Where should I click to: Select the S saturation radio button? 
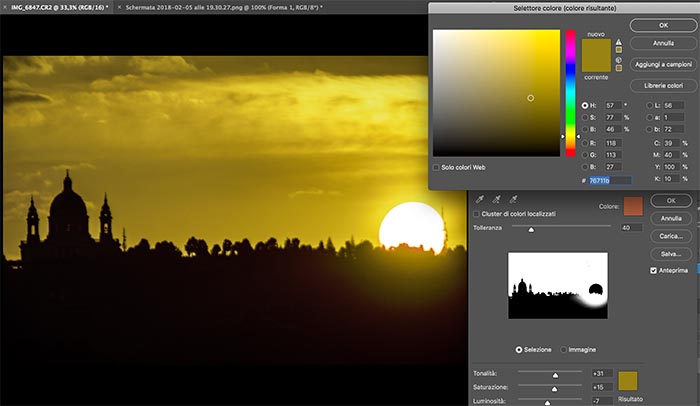585,117
